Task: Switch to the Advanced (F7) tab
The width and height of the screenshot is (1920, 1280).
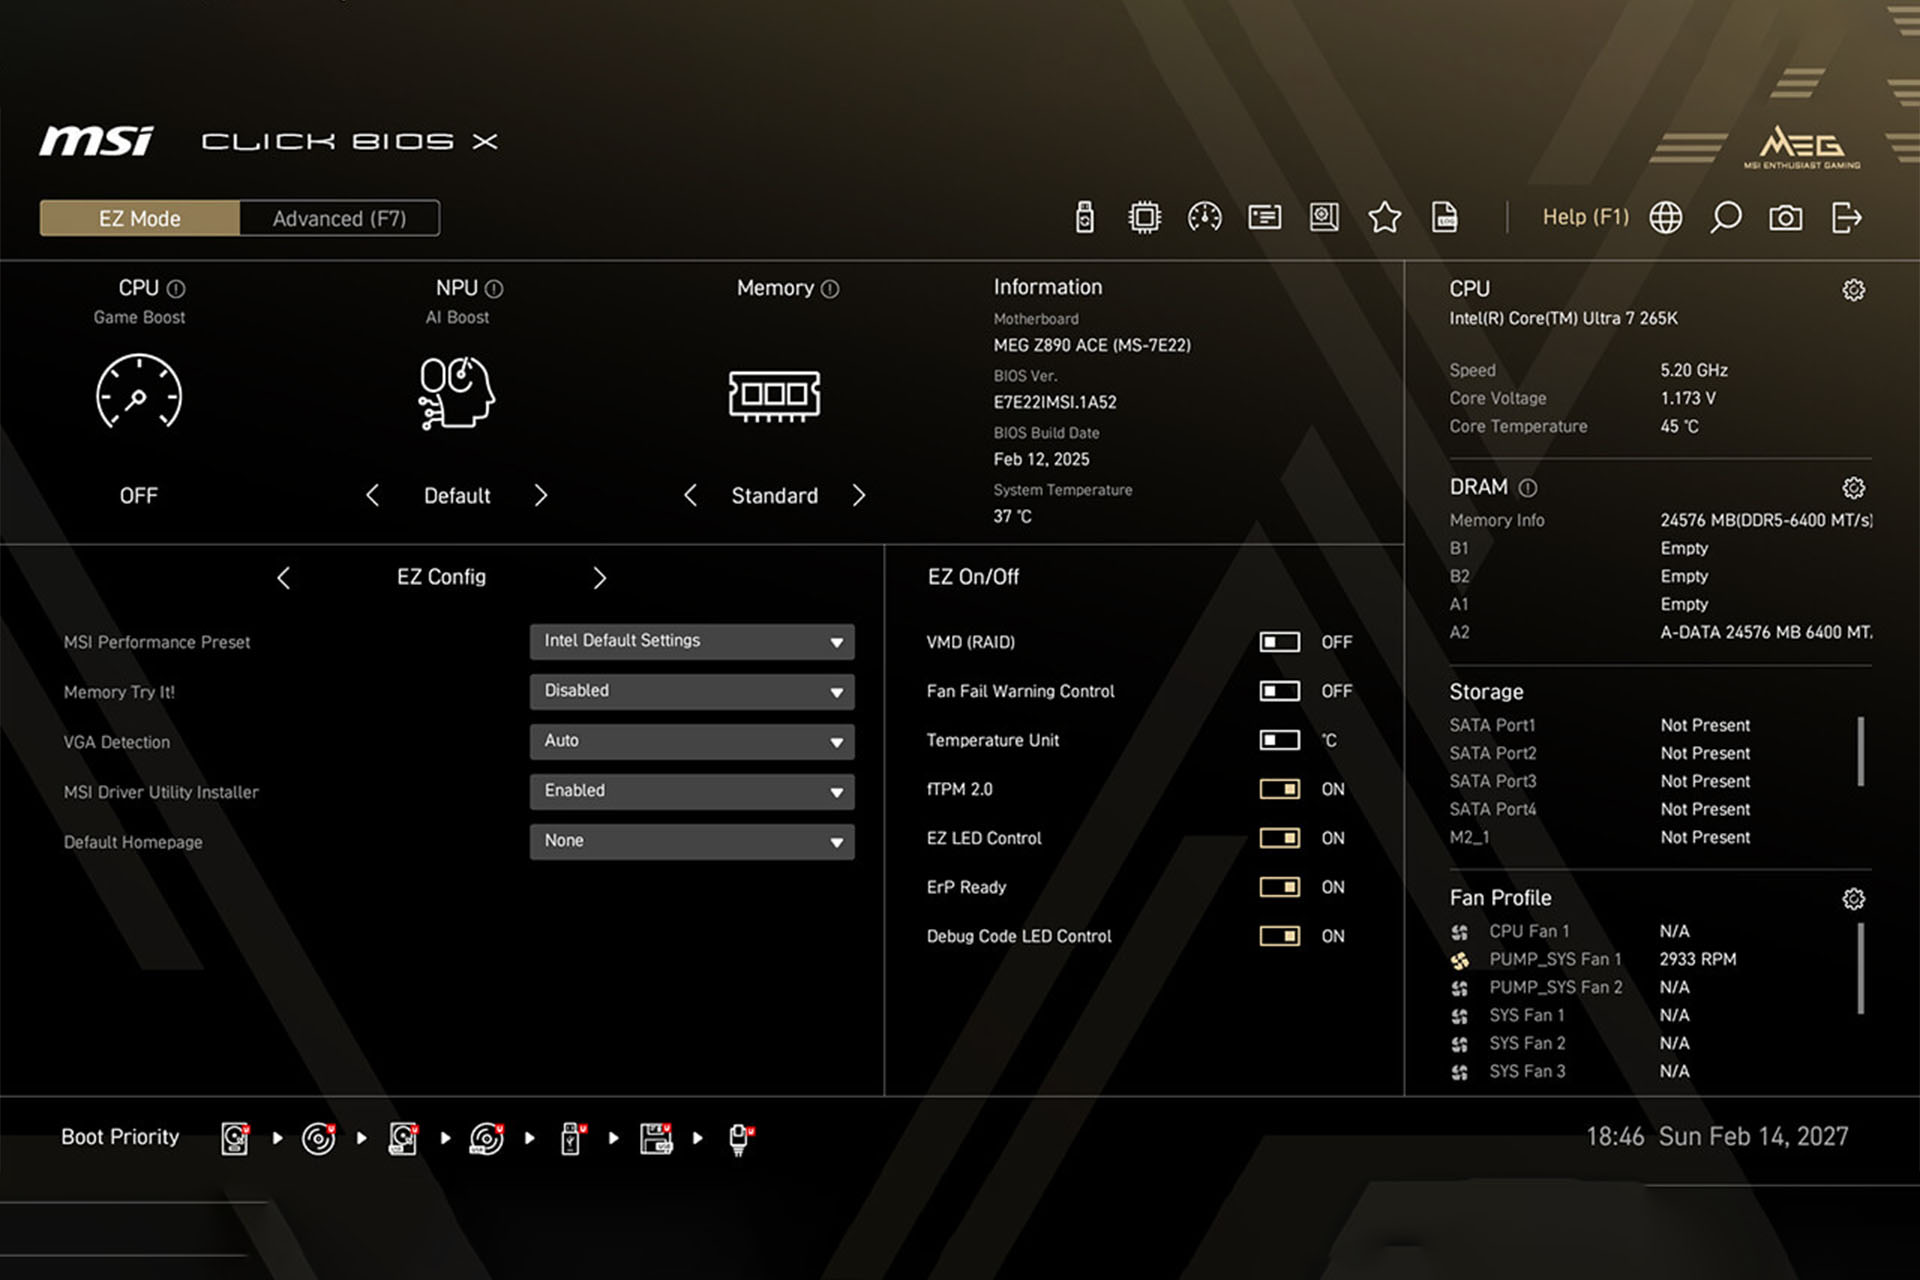Action: coord(339,218)
